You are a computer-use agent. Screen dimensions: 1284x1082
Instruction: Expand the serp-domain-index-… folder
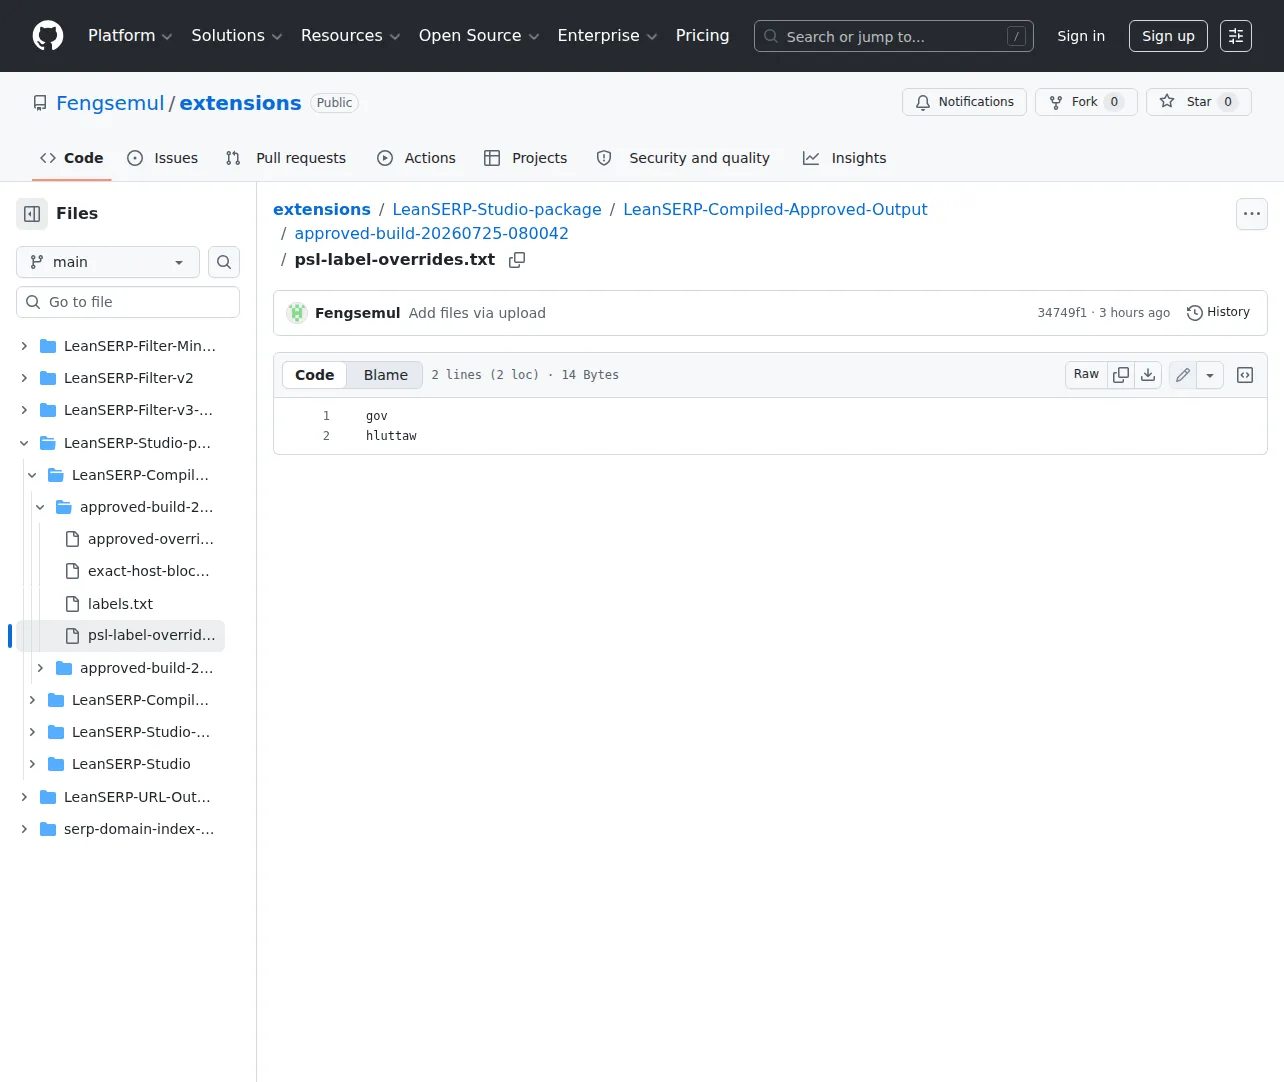click(x=24, y=829)
